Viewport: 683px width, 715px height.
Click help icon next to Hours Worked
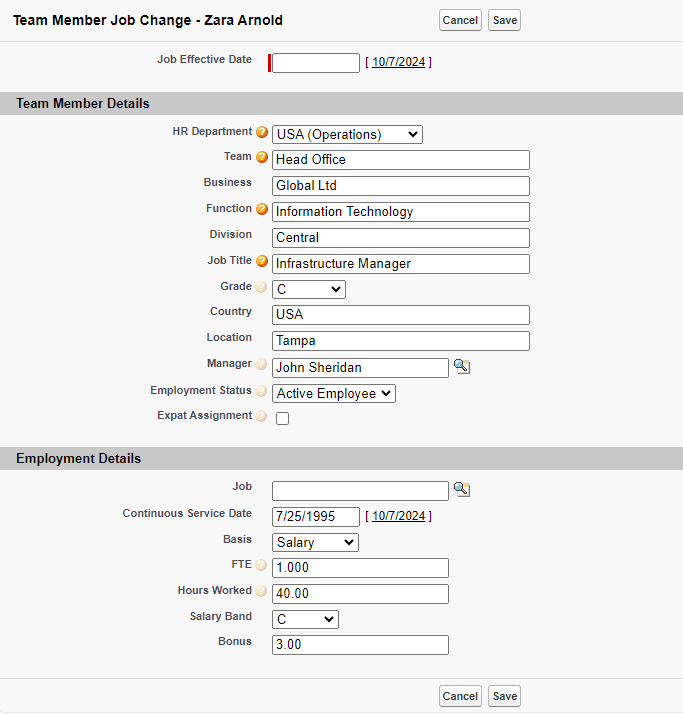tap(262, 591)
